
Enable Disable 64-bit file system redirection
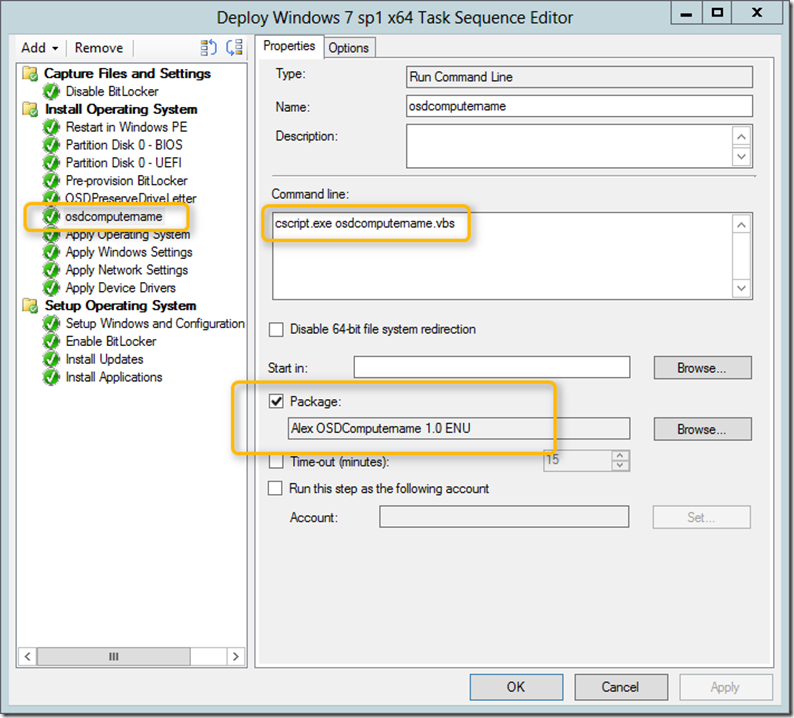[x=276, y=330]
